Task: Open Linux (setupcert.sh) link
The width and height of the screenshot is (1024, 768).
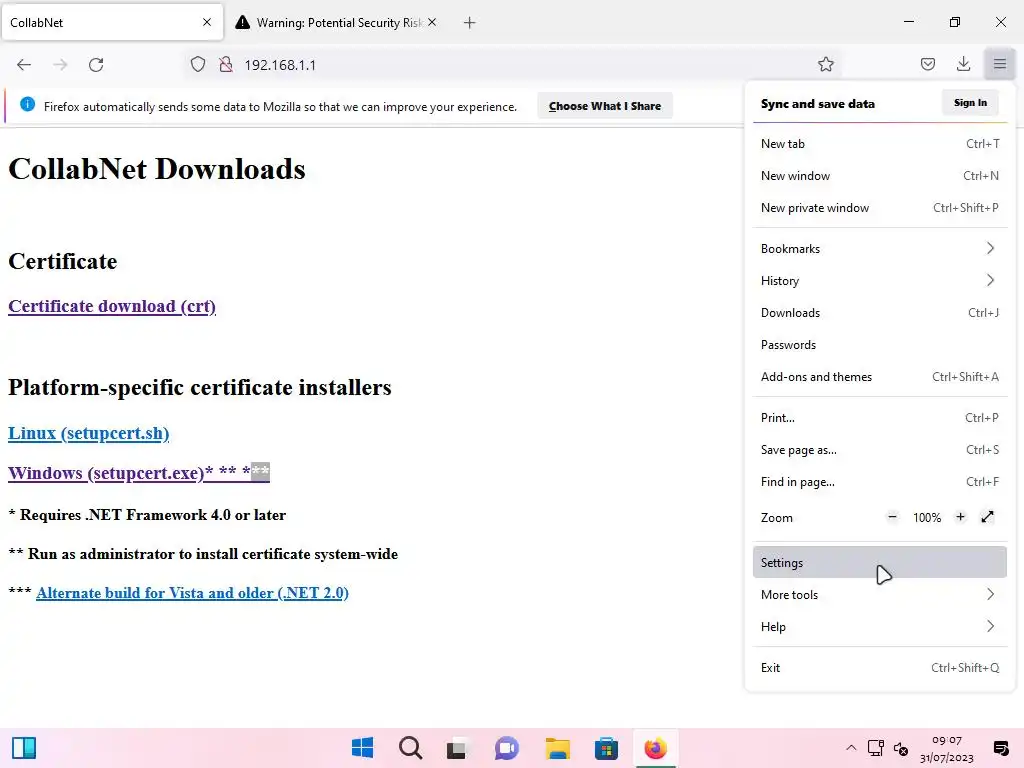Action: click(88, 433)
